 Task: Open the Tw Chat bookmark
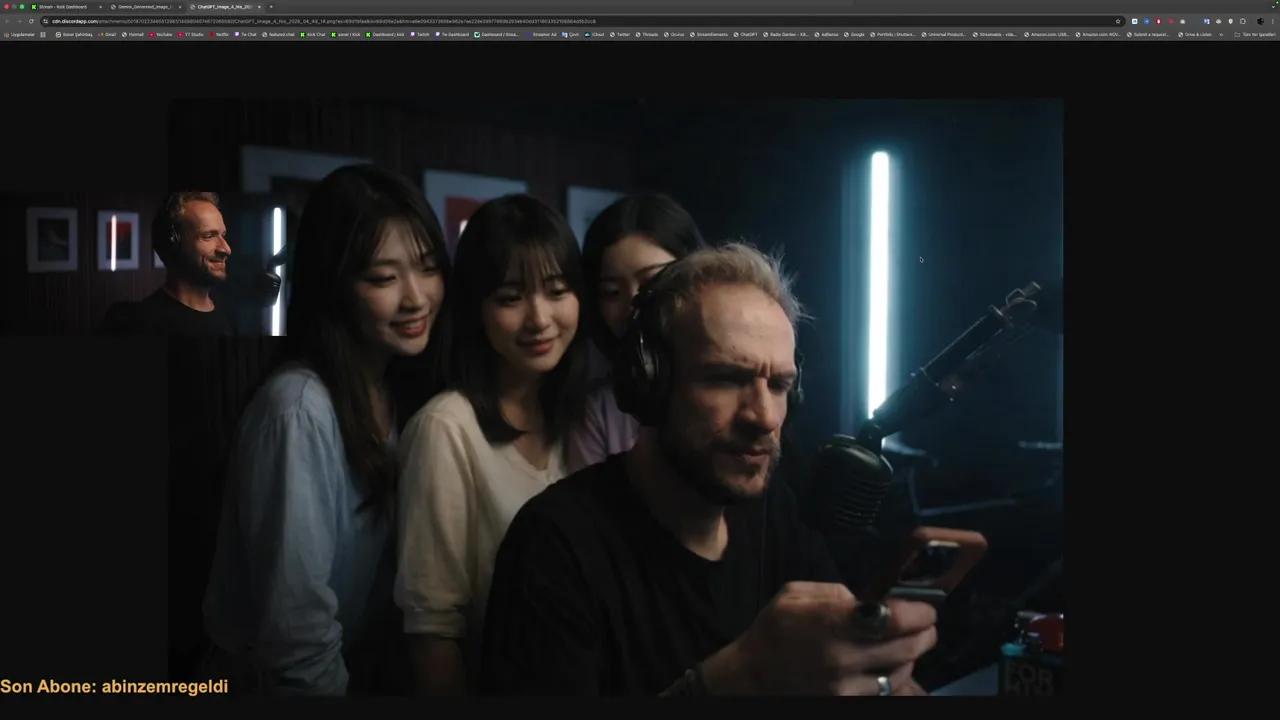(x=246, y=34)
